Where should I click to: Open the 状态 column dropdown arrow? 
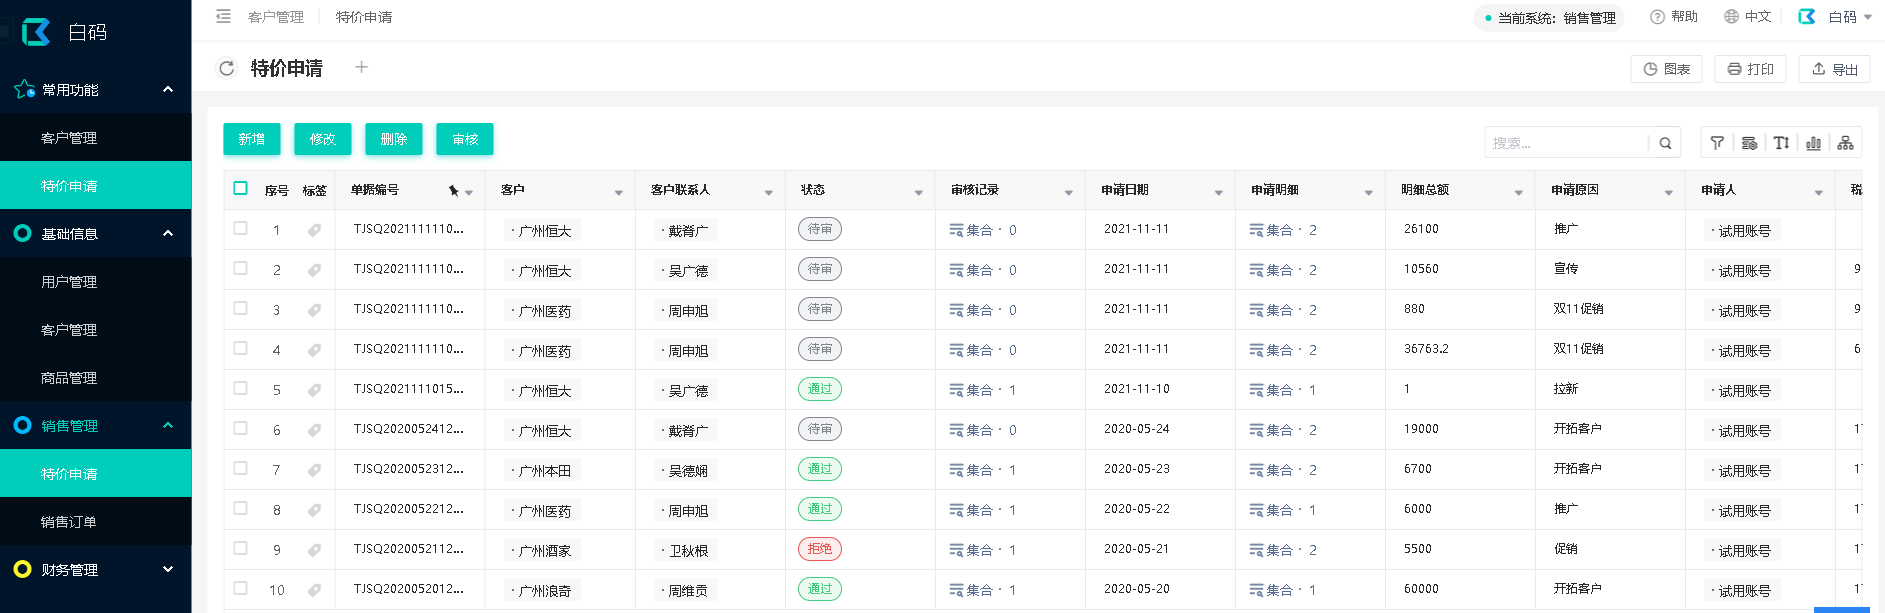(918, 192)
